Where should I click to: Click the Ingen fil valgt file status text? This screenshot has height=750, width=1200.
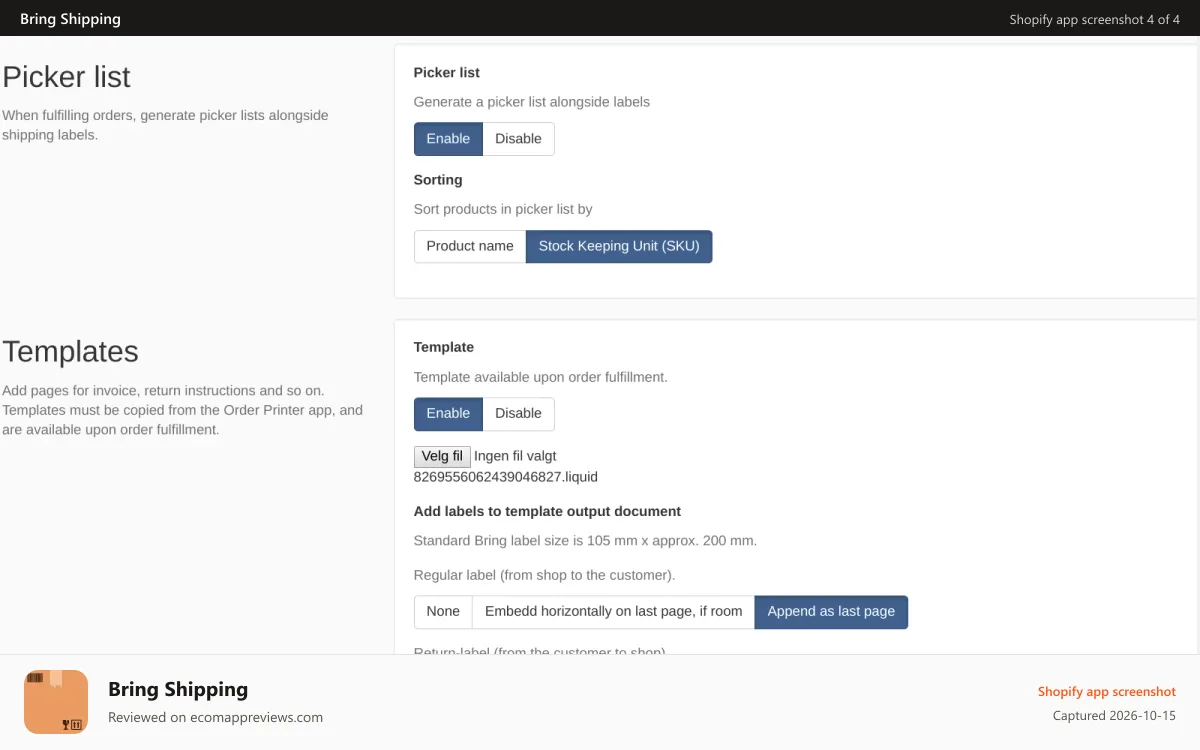515,456
